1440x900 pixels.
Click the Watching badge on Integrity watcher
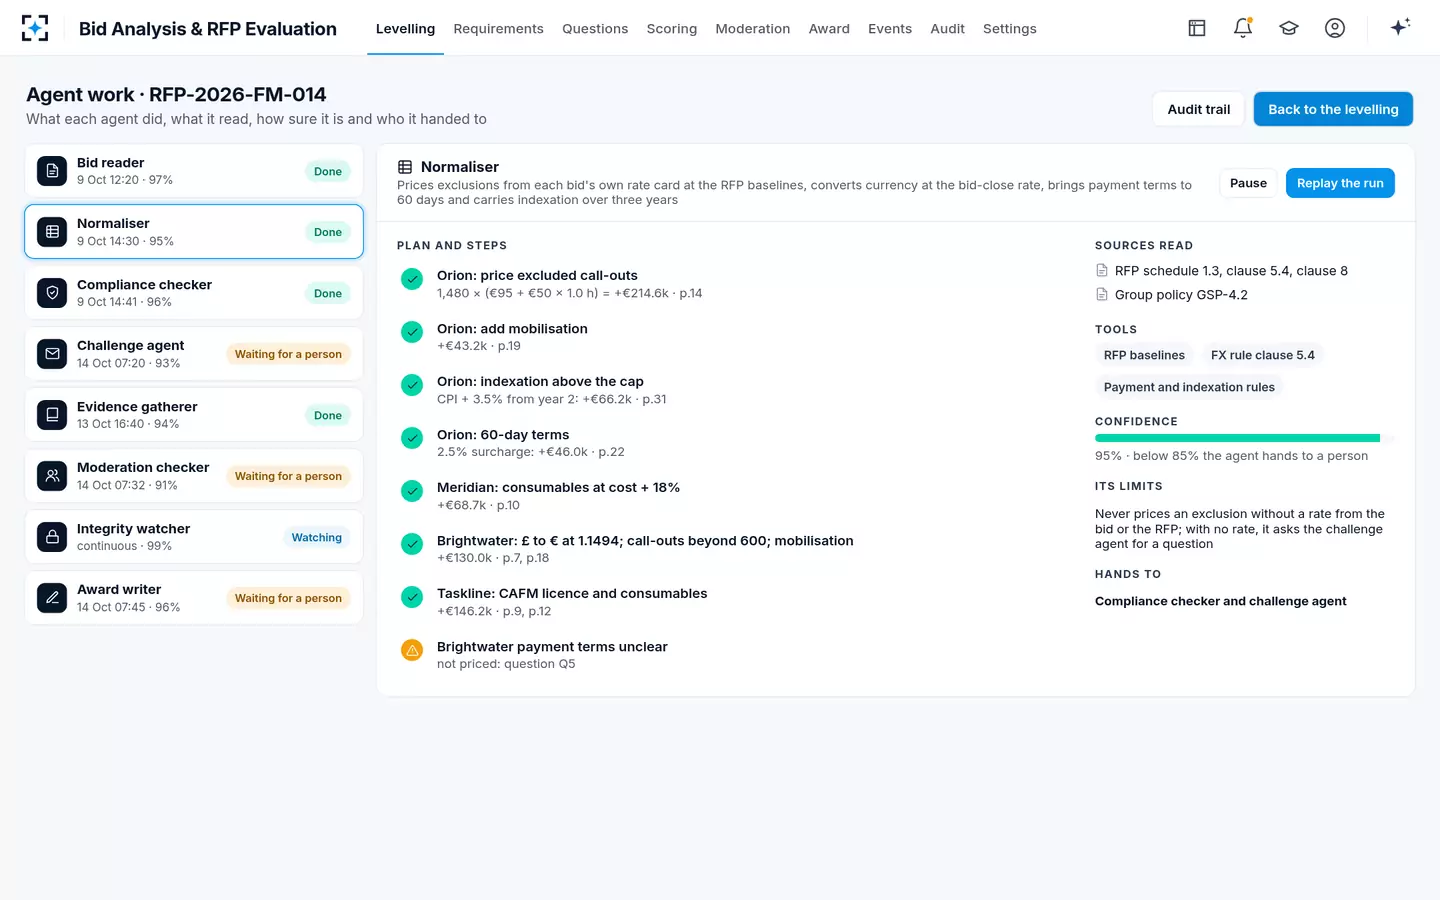(317, 537)
